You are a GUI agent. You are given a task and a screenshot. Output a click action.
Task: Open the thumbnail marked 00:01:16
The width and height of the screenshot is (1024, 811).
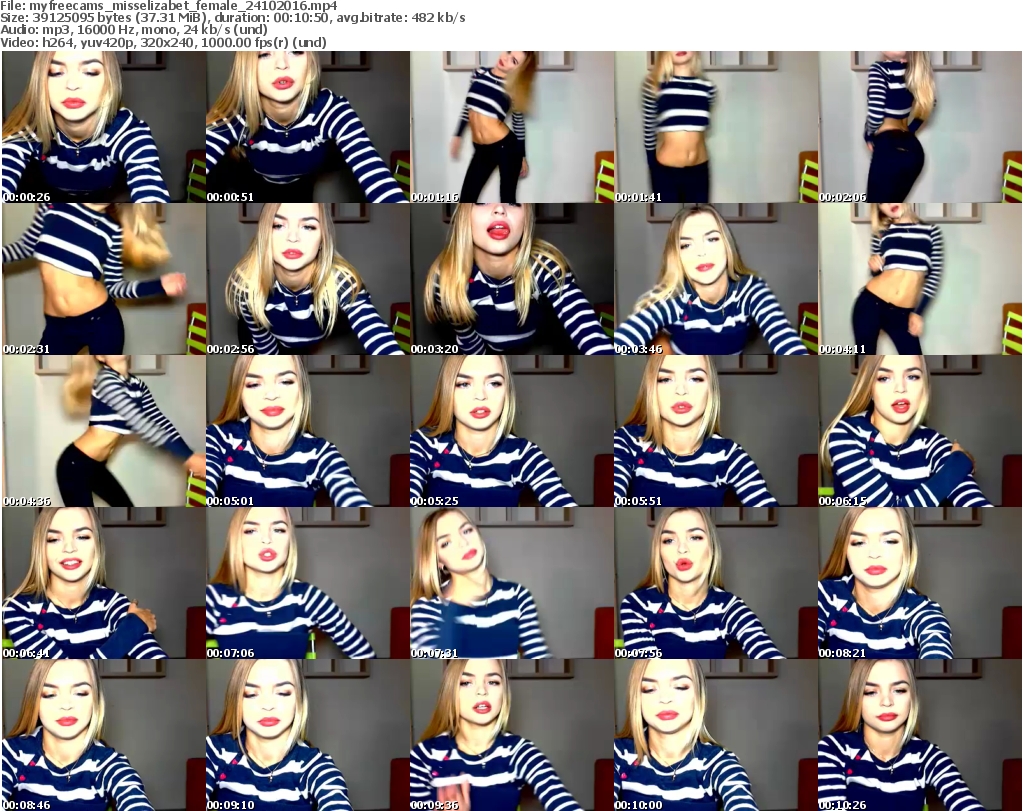coord(511,127)
